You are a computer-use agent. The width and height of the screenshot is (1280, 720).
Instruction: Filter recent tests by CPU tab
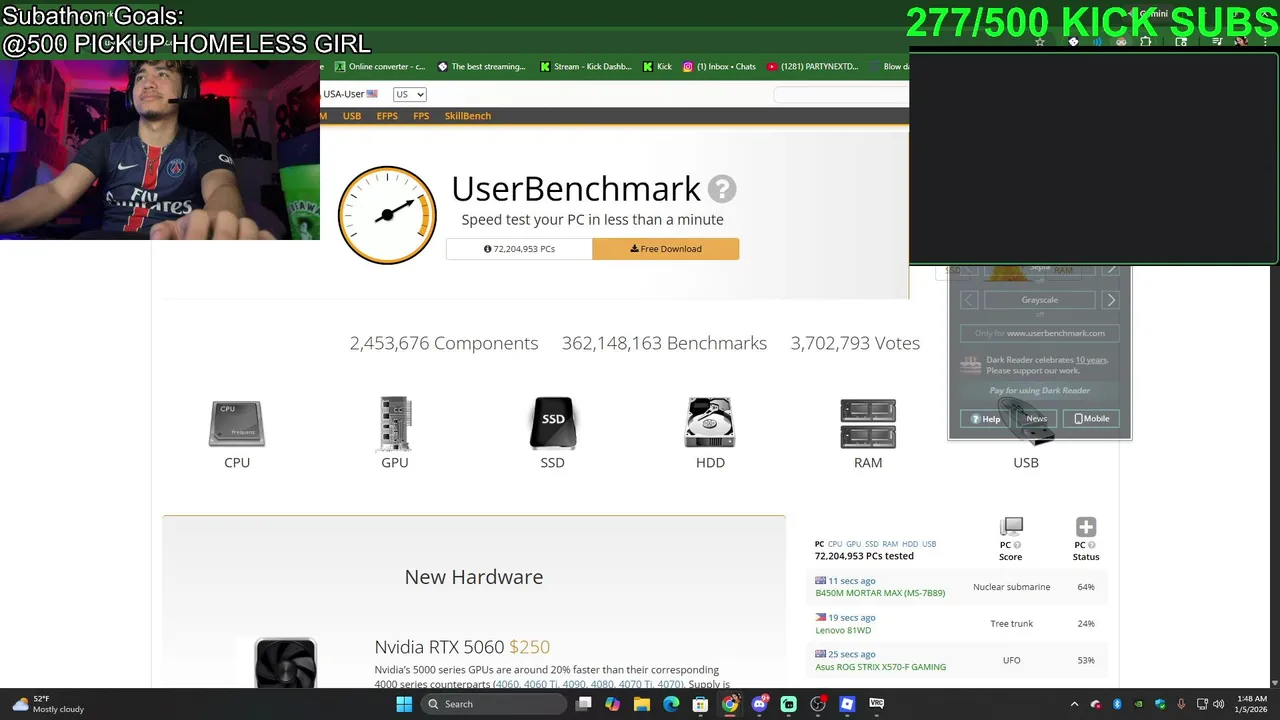point(835,544)
